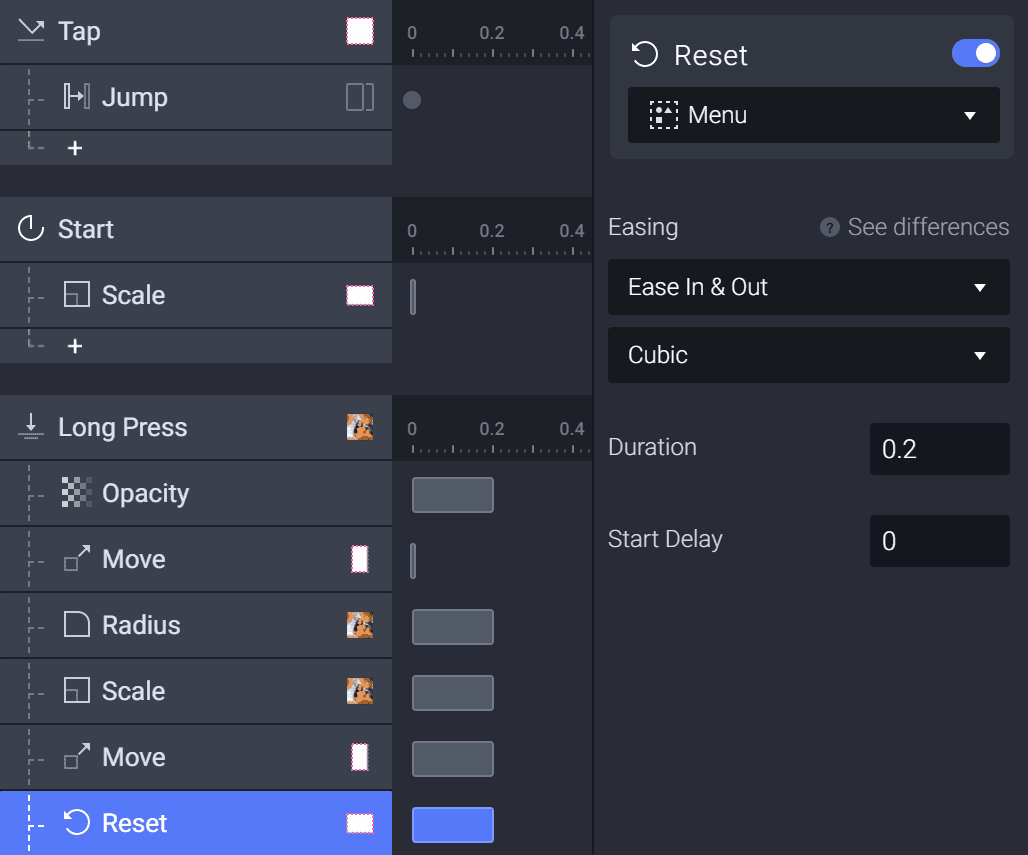
Task: Click the Reset icon in properties panel
Action: [x=644, y=54]
